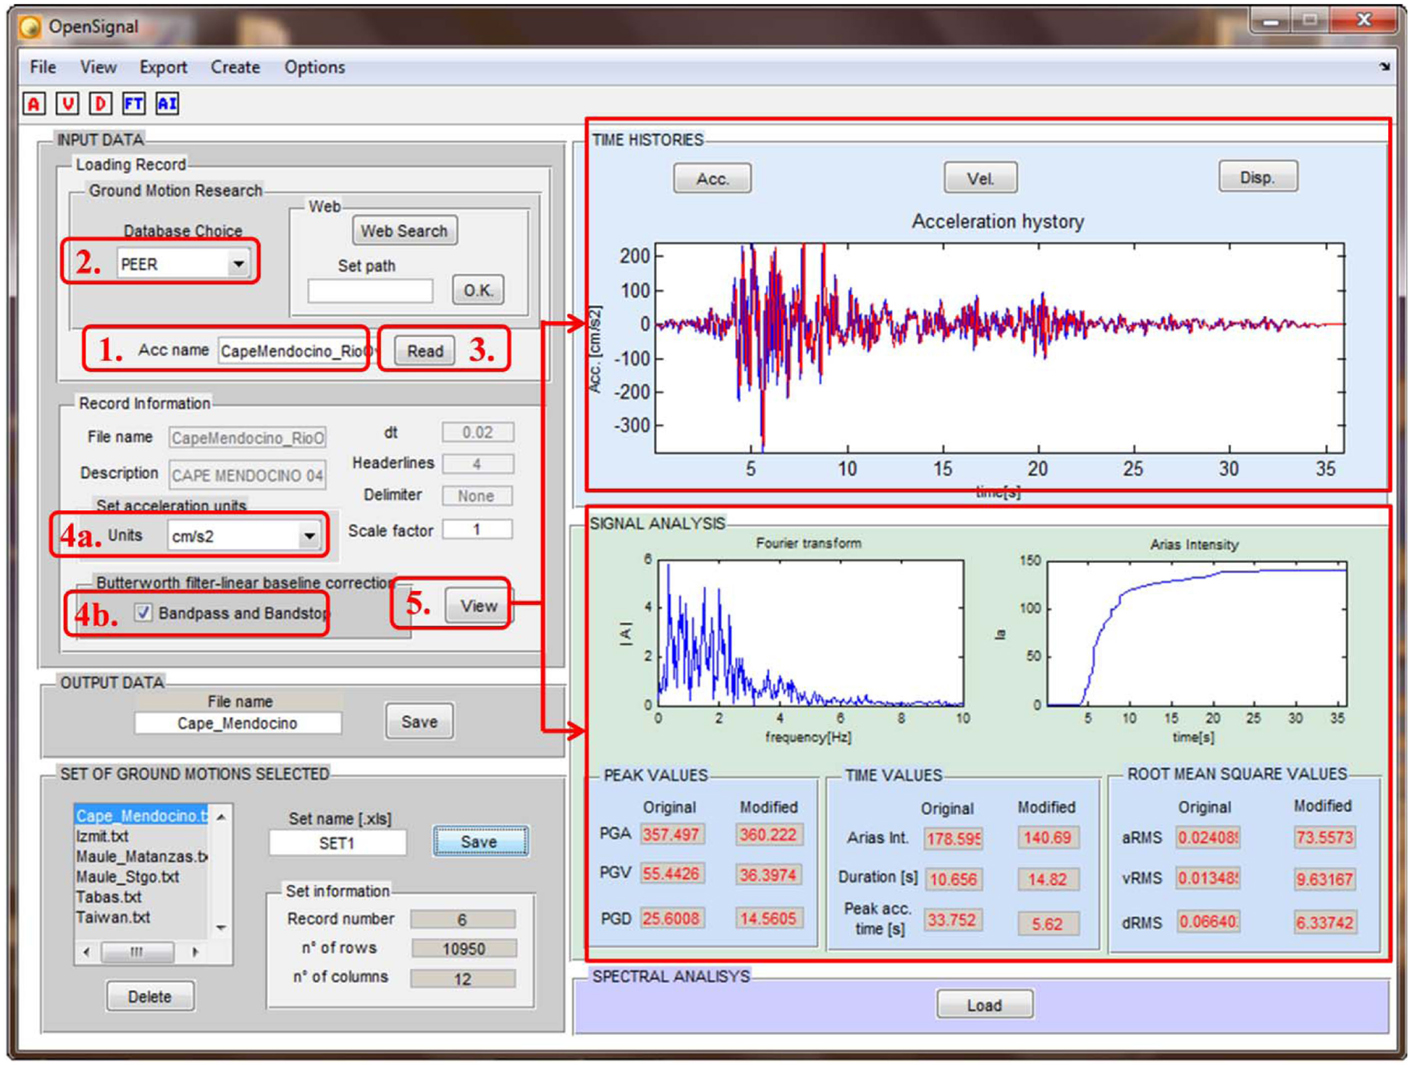The width and height of the screenshot is (1412, 1067).
Task: Show the velocity history with Vel. button
Action: point(980,178)
